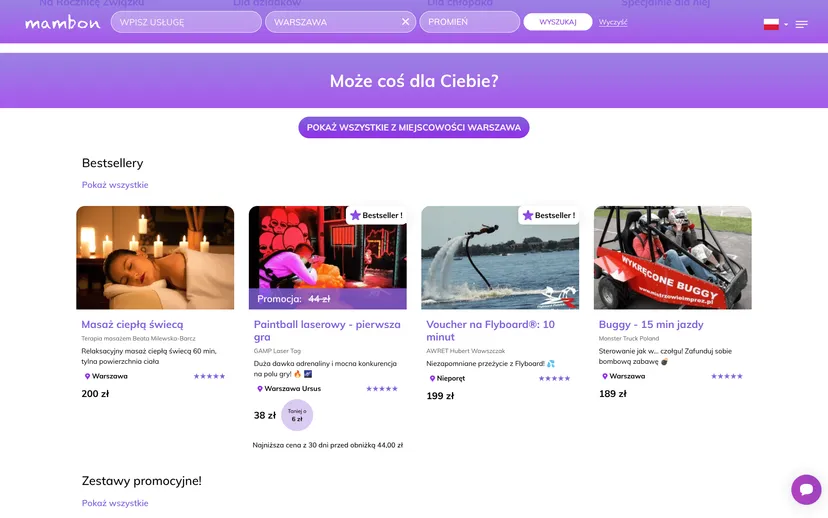This screenshot has height=518, width=828.
Task: Click 'Nieporęt' location text
Action: tap(451, 379)
